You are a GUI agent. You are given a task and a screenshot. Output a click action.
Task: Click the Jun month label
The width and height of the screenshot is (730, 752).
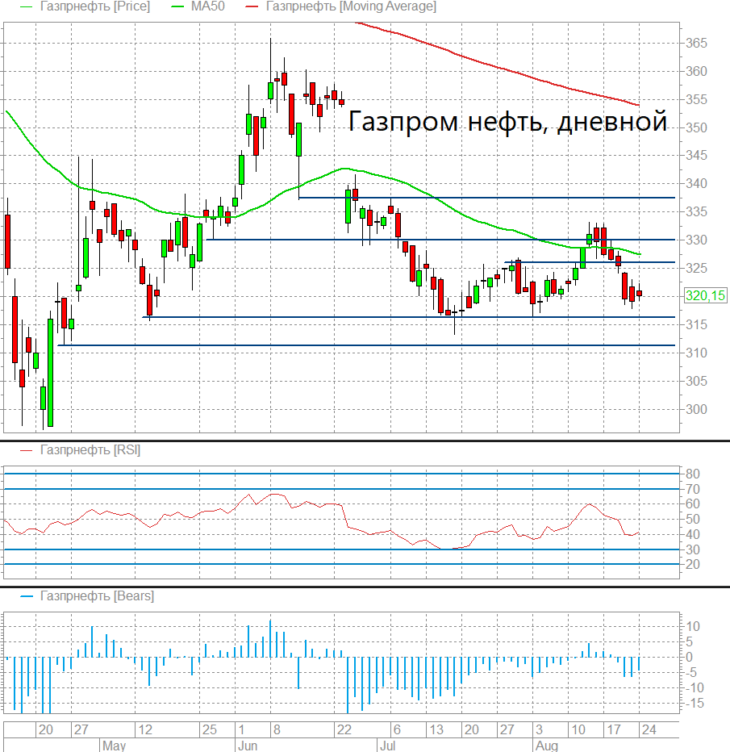[248, 746]
